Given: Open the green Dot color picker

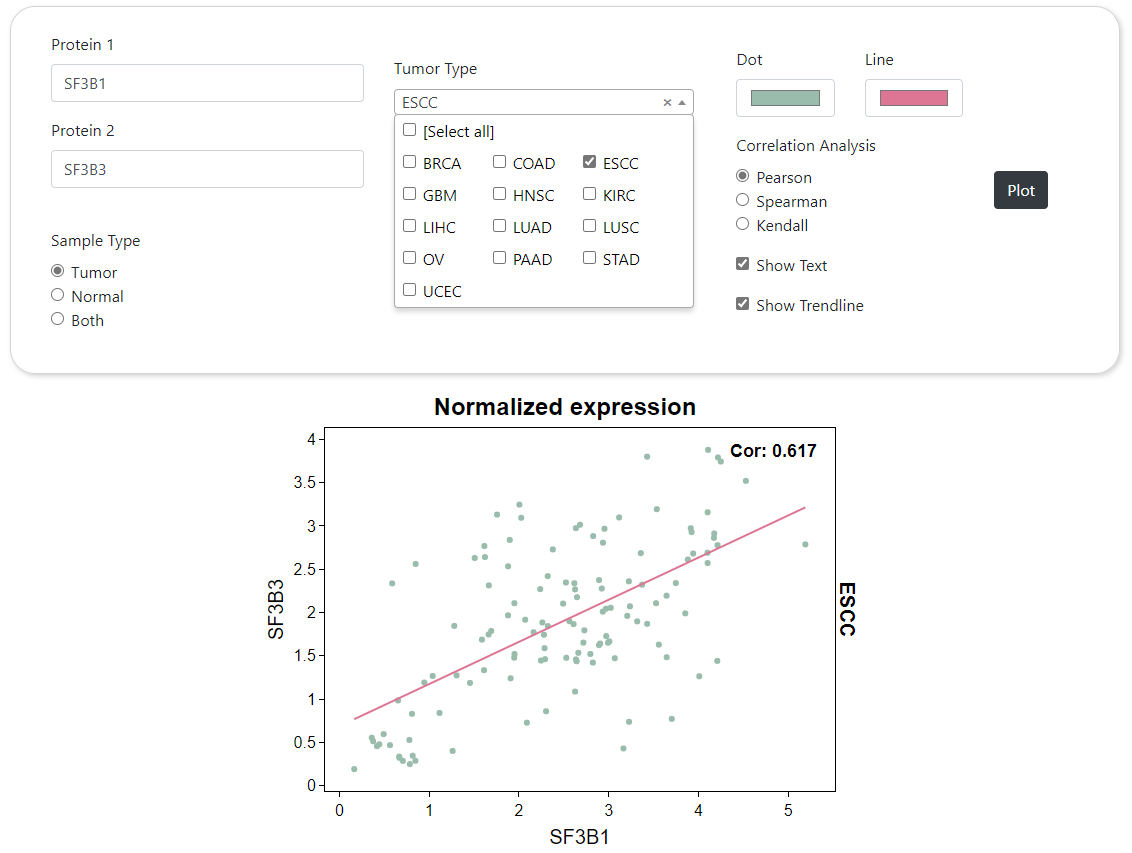Looking at the screenshot, I should coord(785,98).
